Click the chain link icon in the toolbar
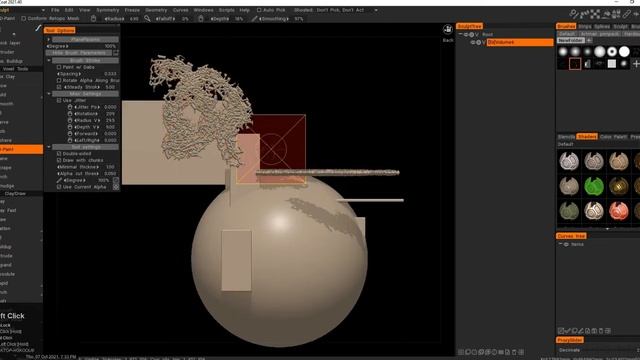 (x=627, y=15)
